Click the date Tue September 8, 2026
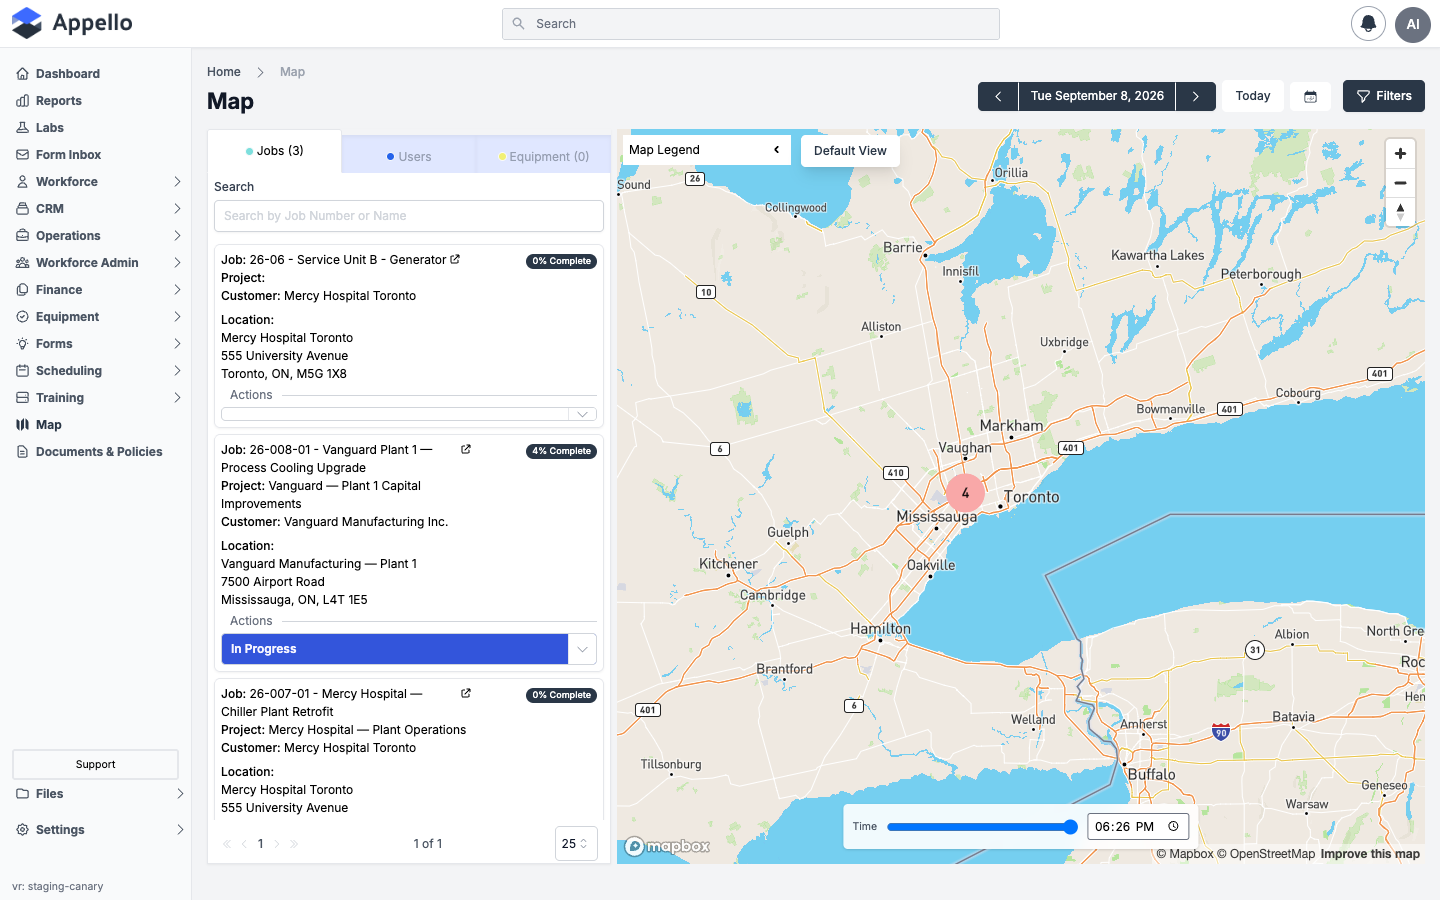Viewport: 1440px width, 918px height. point(1097,97)
